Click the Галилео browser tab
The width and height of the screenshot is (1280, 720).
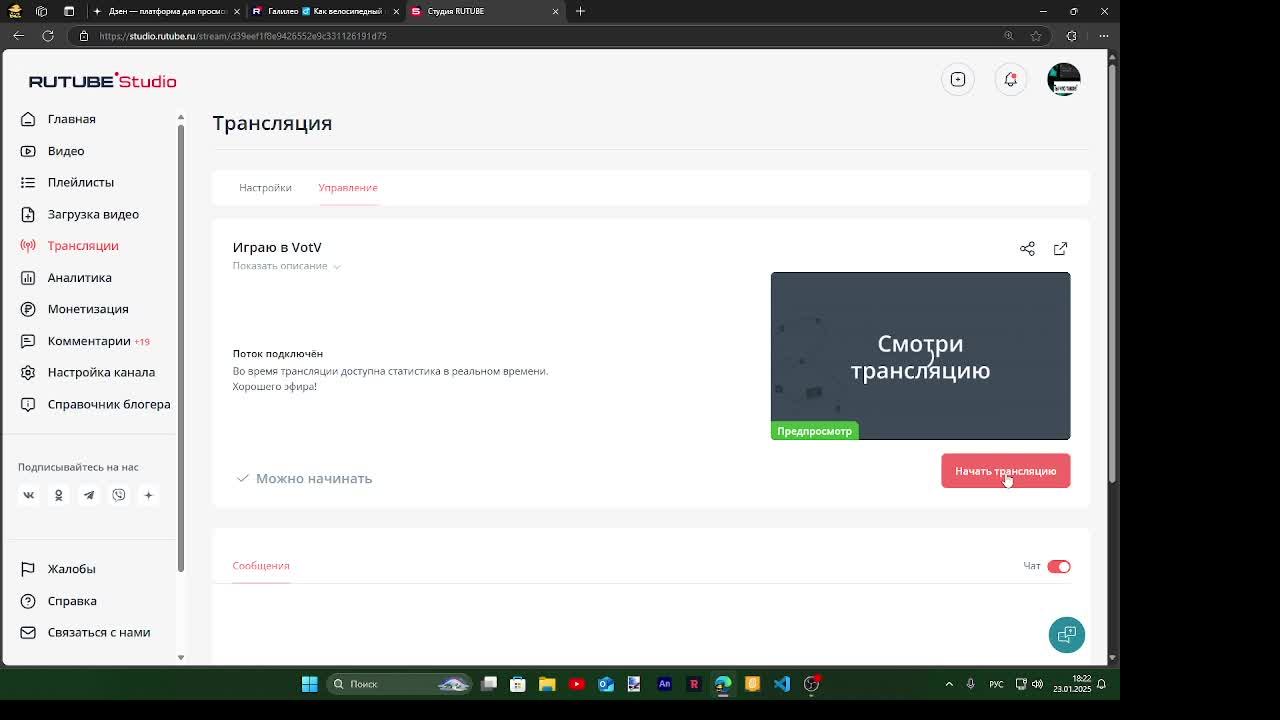coord(324,11)
